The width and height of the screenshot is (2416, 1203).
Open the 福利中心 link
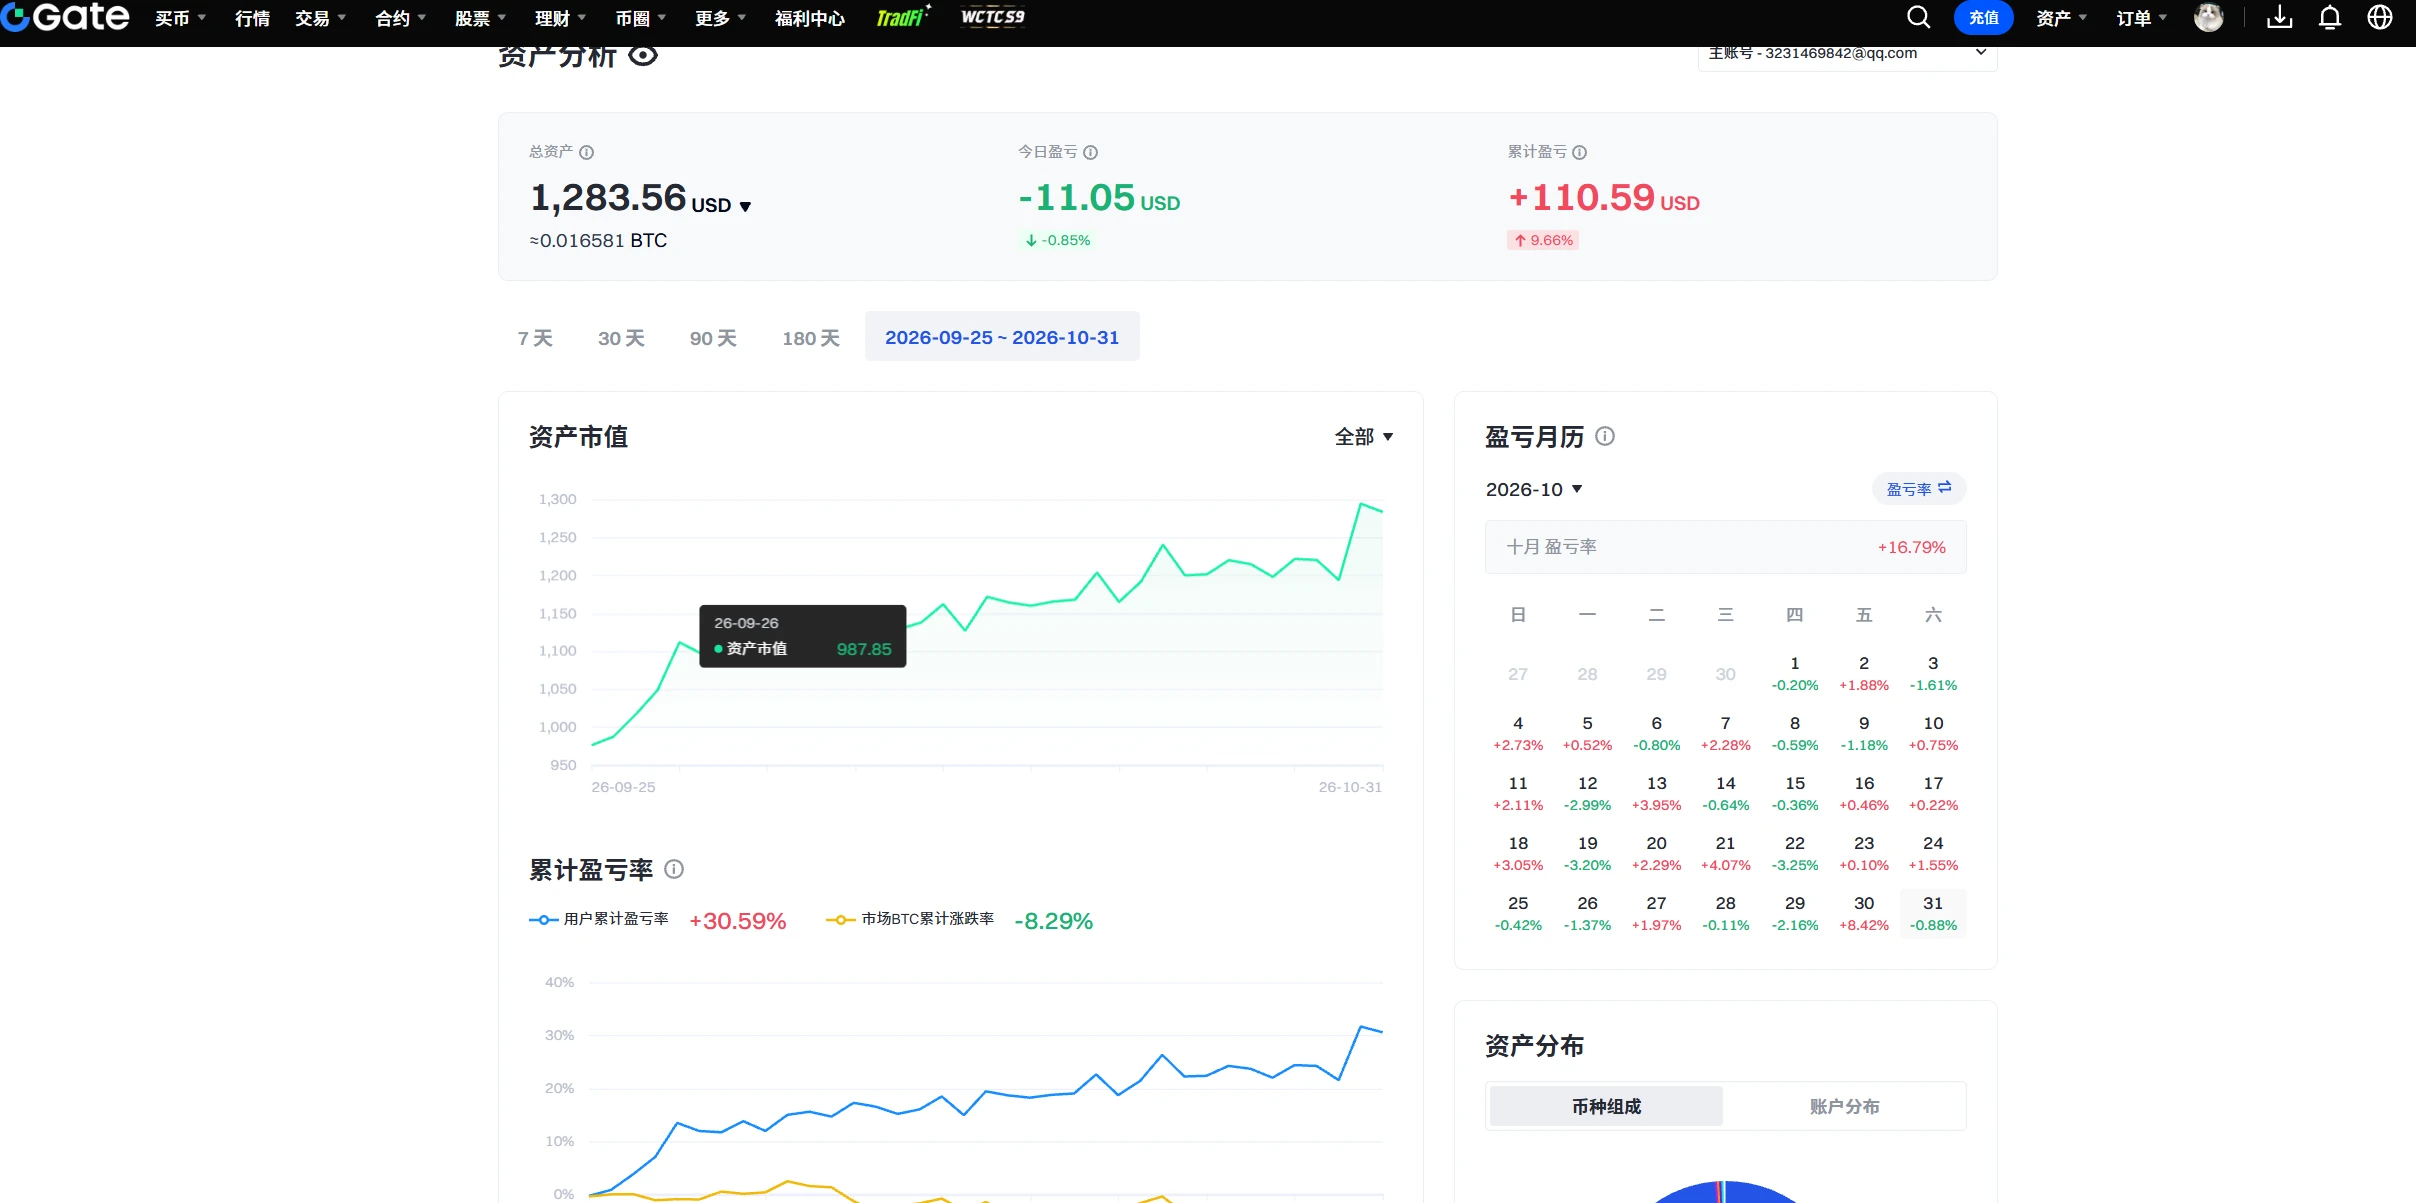click(810, 18)
